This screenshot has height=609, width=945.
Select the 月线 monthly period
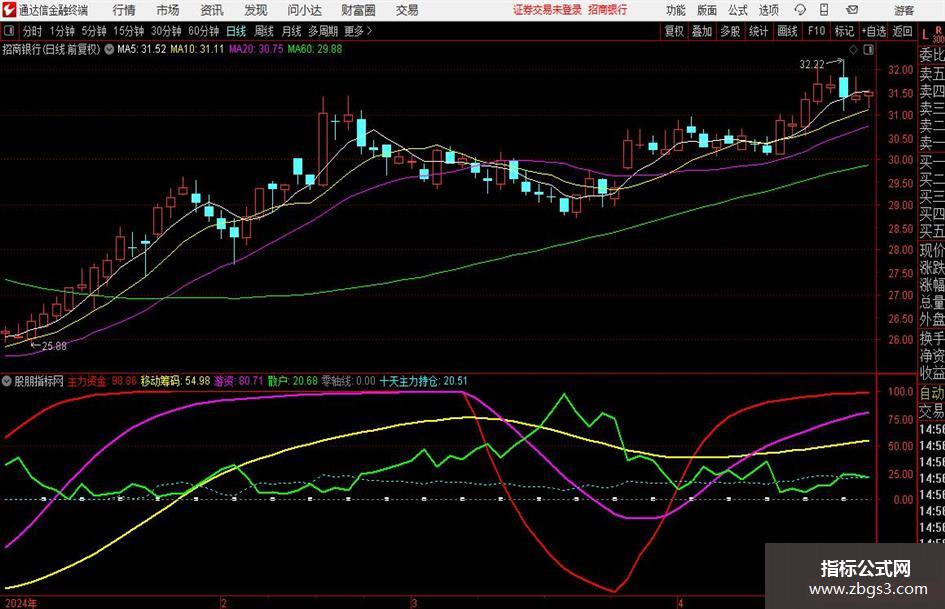(291, 31)
